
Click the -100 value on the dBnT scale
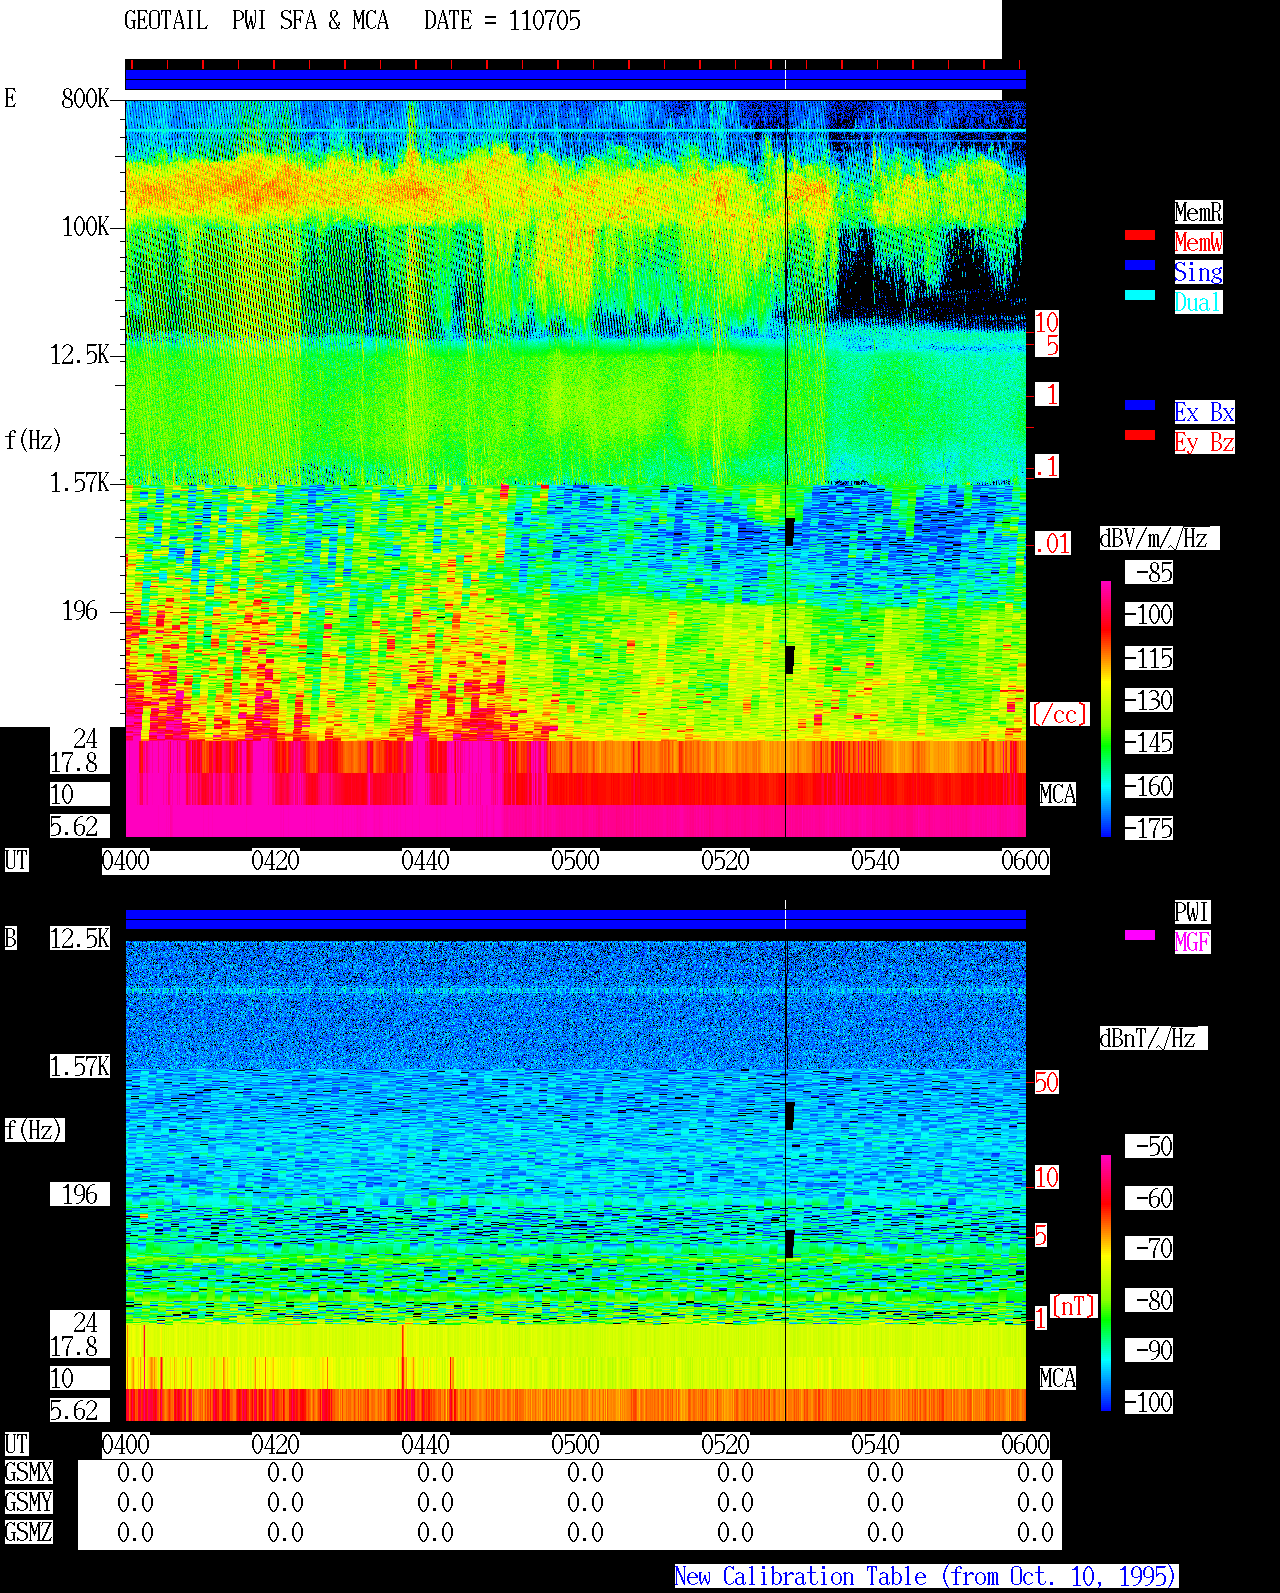tap(1149, 1402)
